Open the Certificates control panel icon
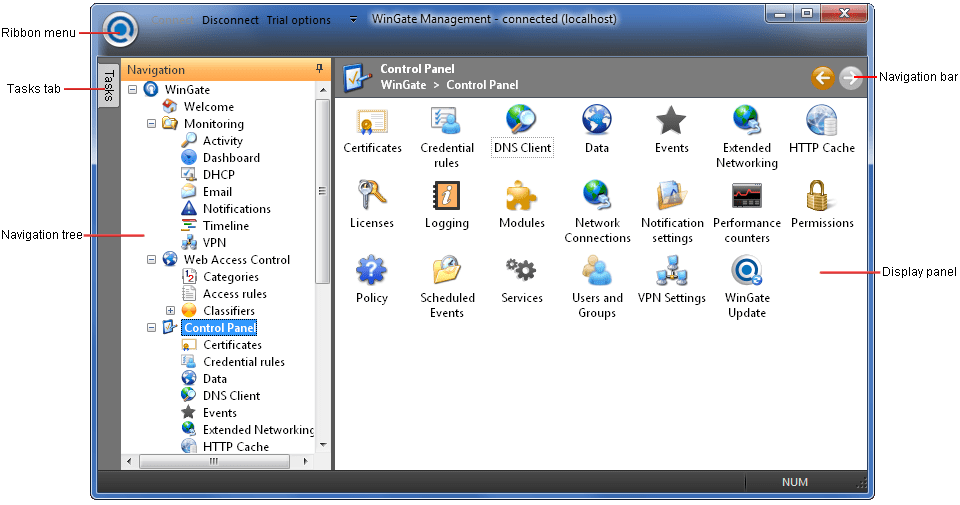Image resolution: width=960 pixels, height=505 pixels. click(372, 121)
